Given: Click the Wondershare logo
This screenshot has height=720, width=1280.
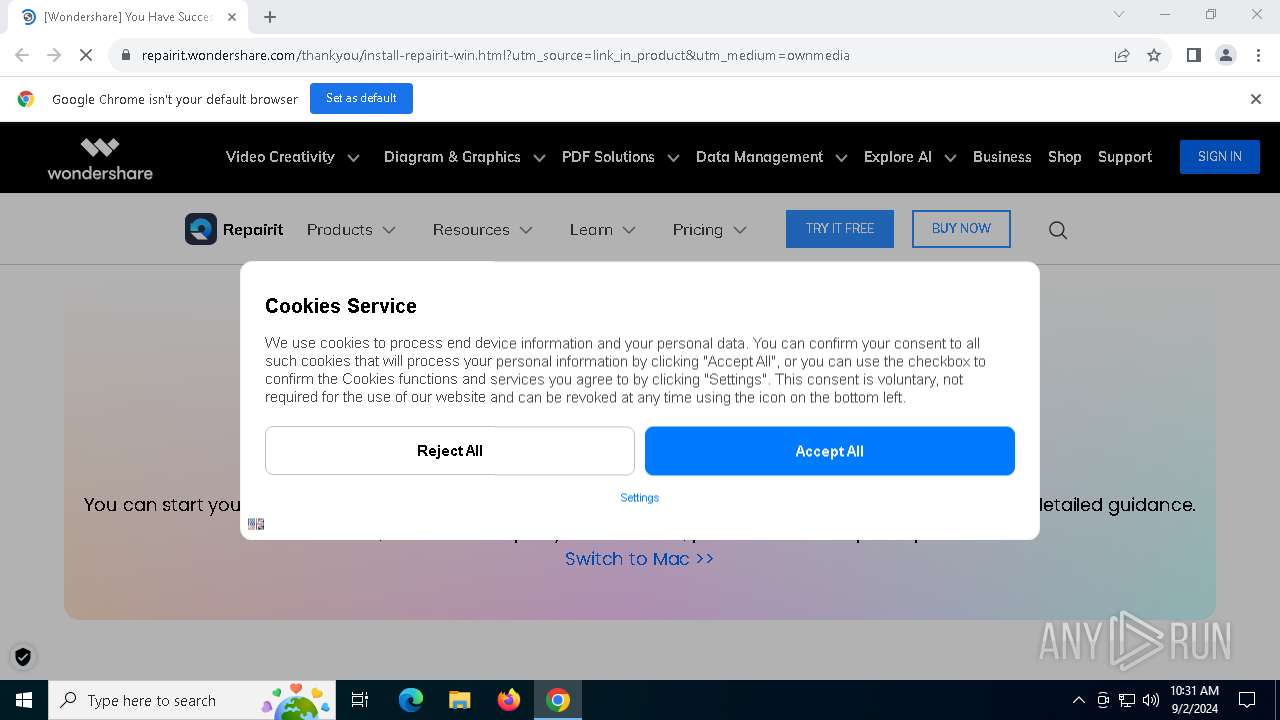Looking at the screenshot, I should point(100,158).
